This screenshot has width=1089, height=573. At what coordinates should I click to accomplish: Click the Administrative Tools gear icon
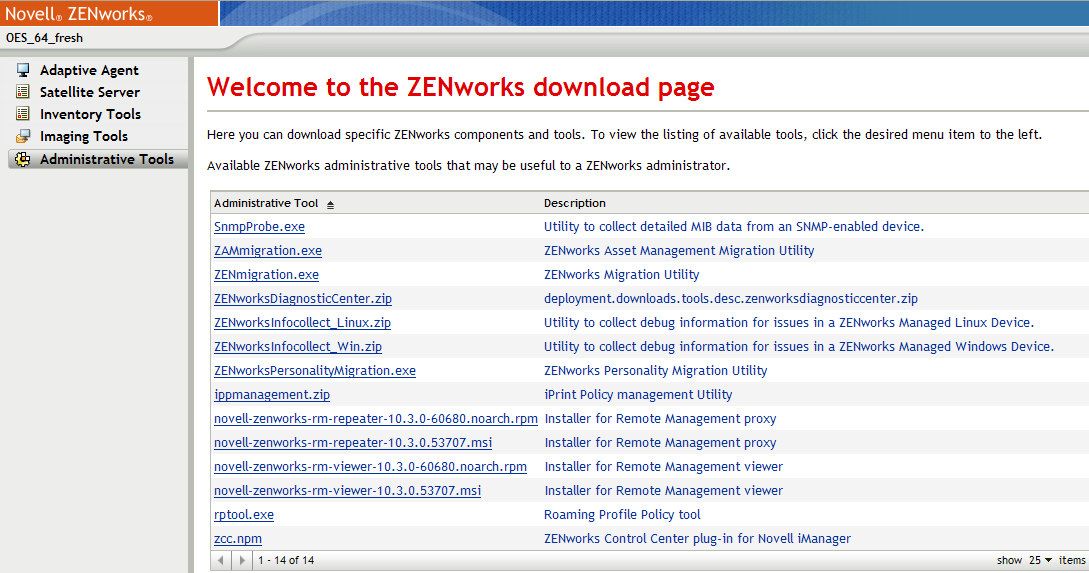(x=23, y=159)
